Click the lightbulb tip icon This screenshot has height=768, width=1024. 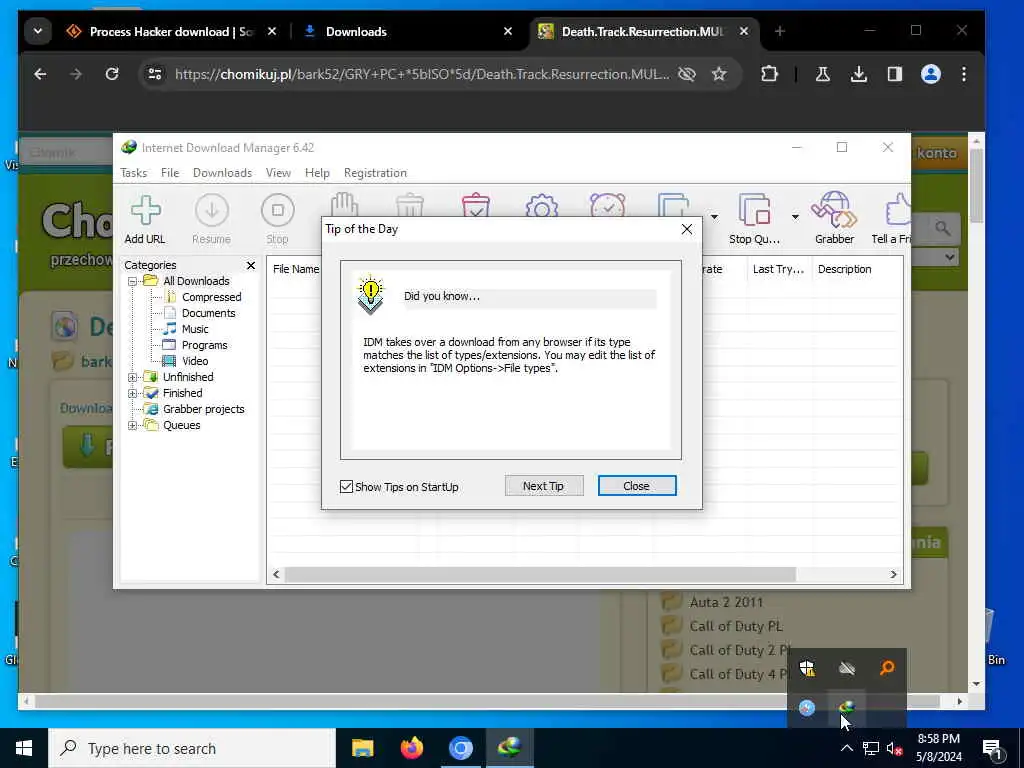tap(371, 295)
